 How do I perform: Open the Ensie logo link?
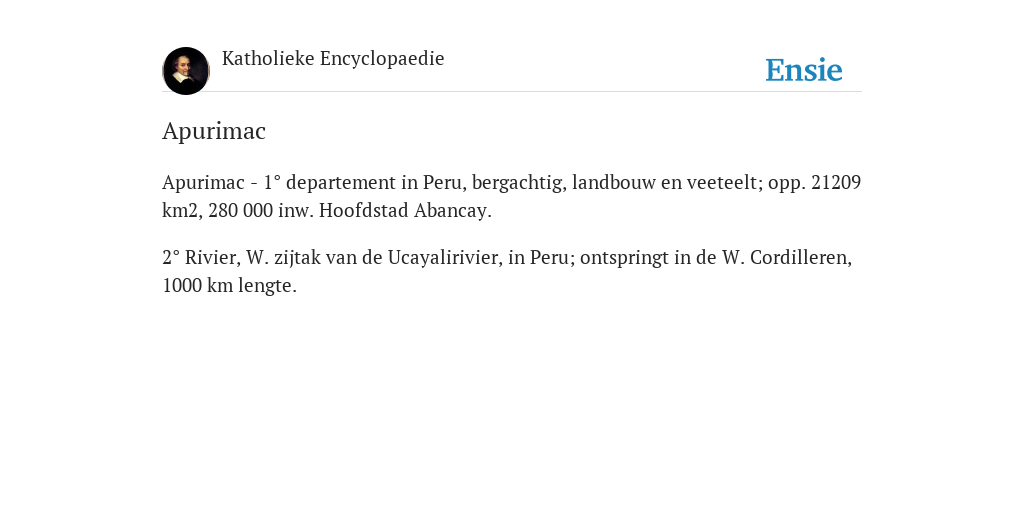point(803,70)
